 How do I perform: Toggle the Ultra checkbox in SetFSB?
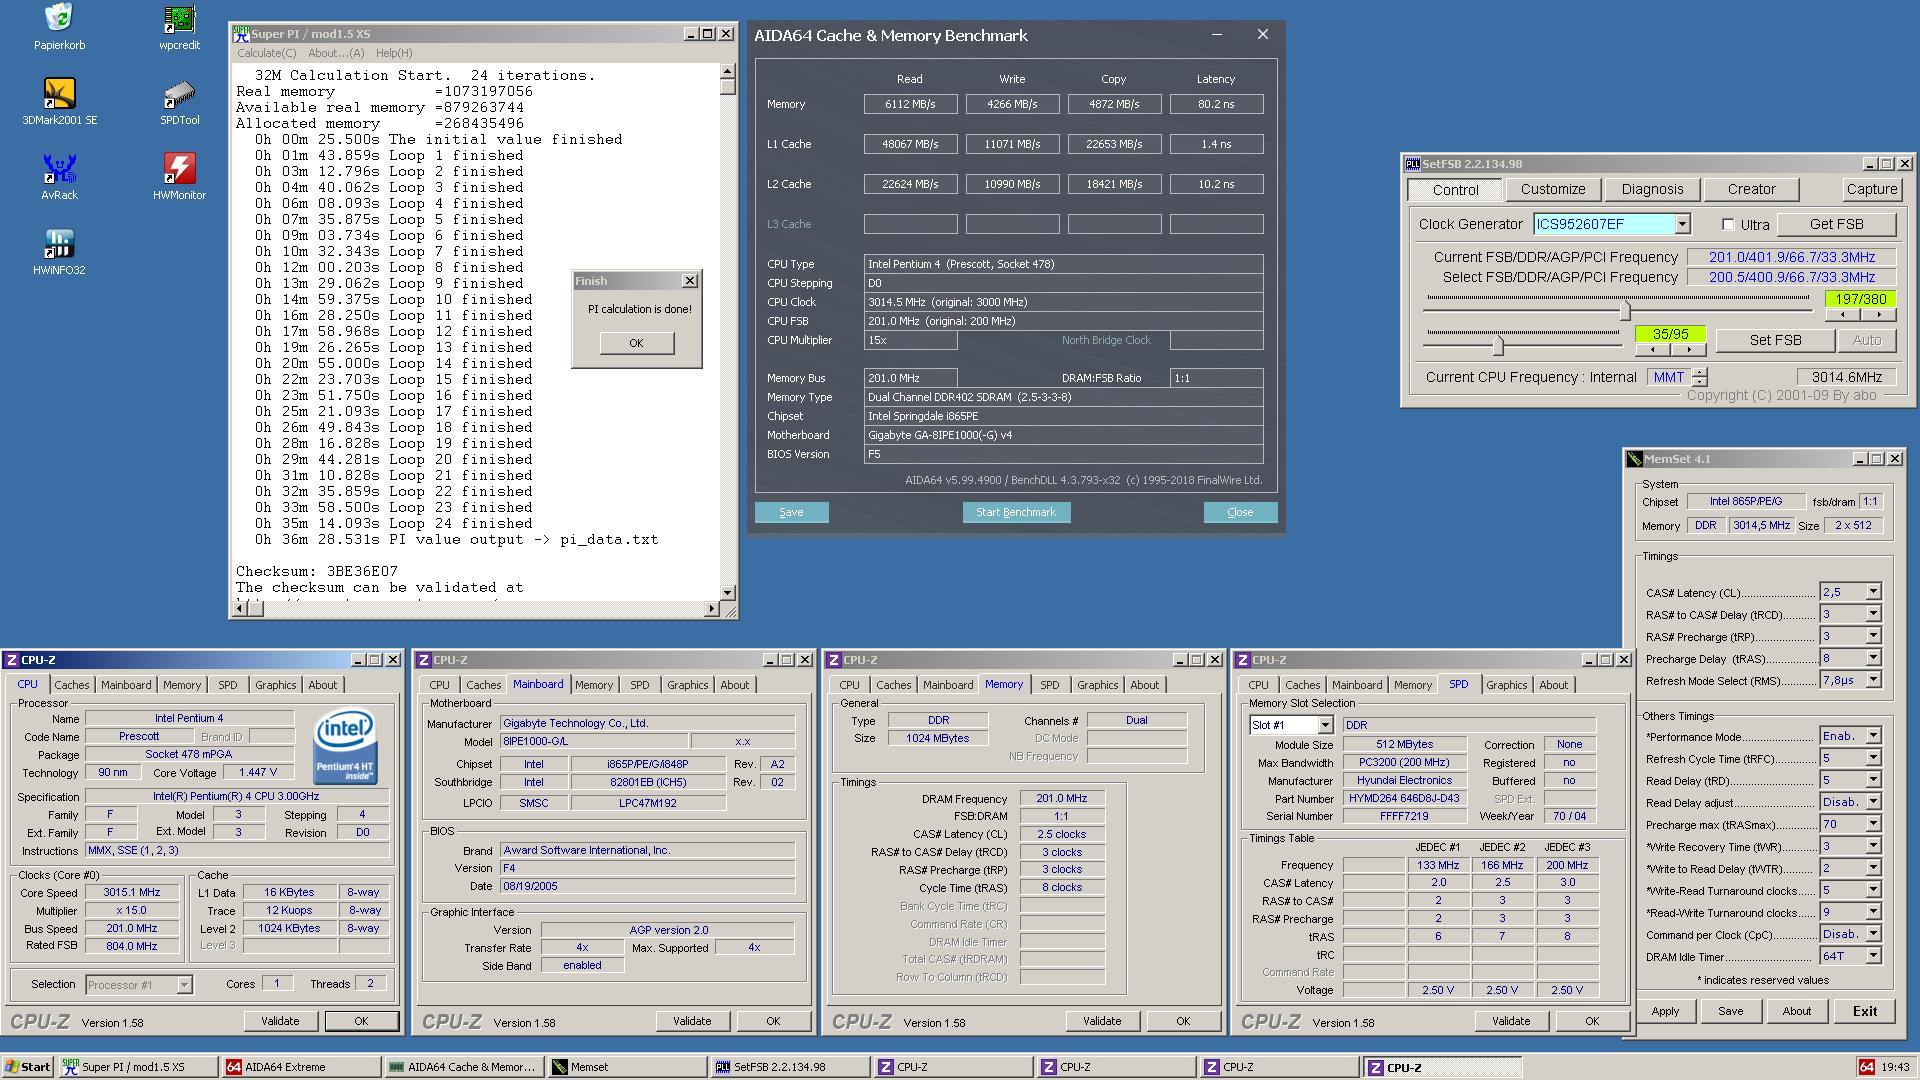[1728, 225]
